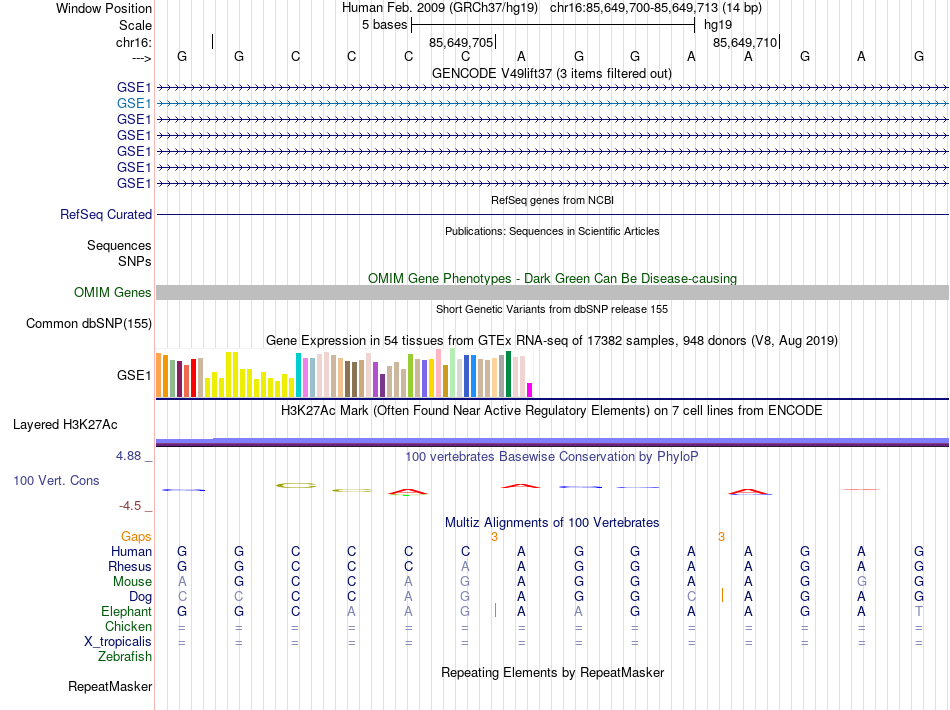Select the Zebrafish species row label

click(x=125, y=656)
